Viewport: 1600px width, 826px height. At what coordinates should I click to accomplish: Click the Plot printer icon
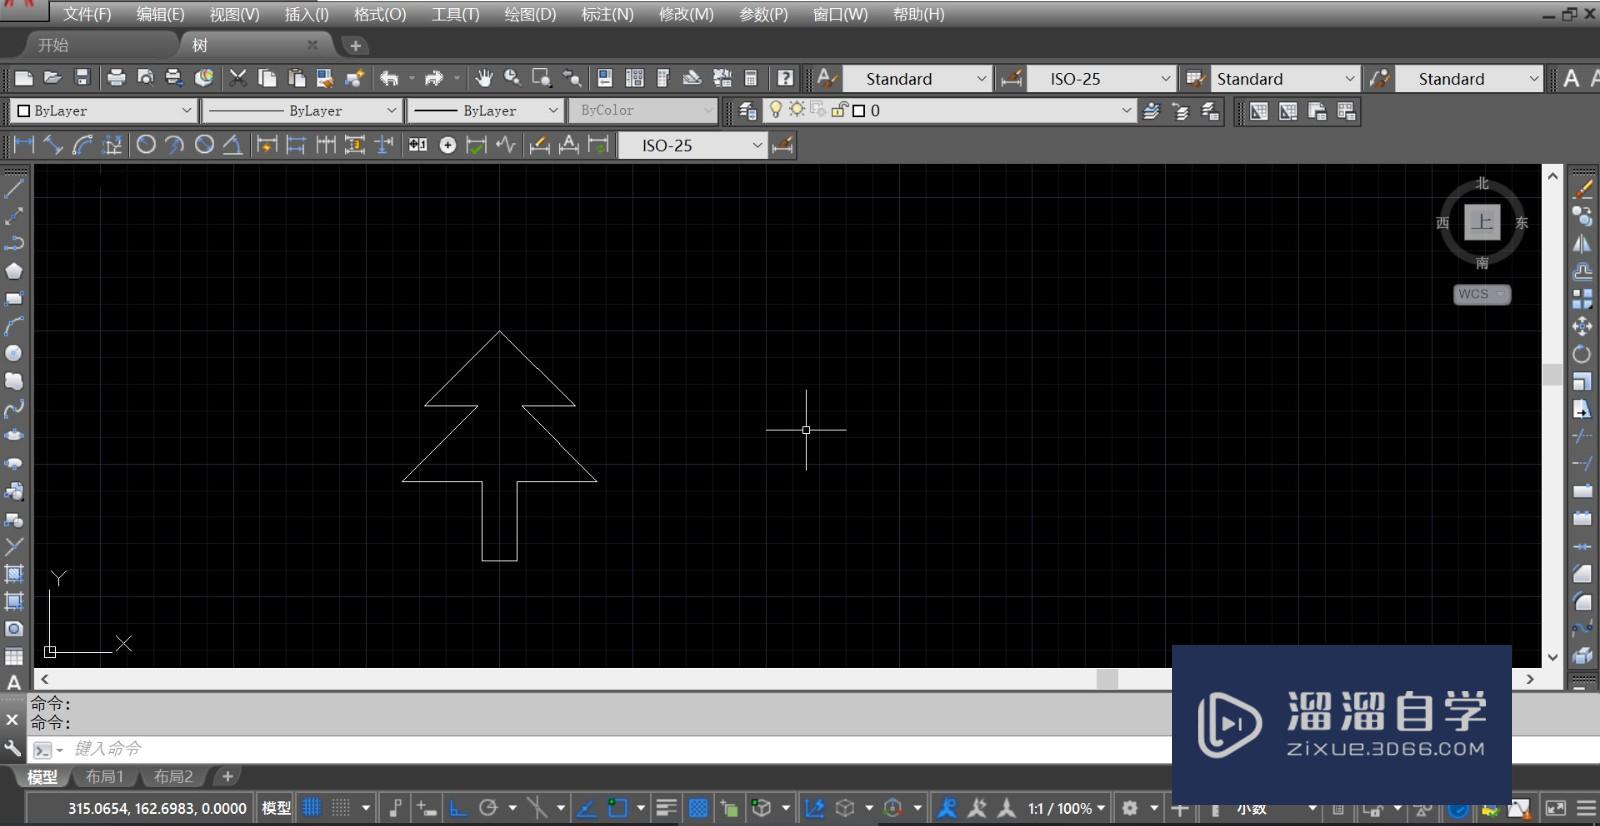116,78
